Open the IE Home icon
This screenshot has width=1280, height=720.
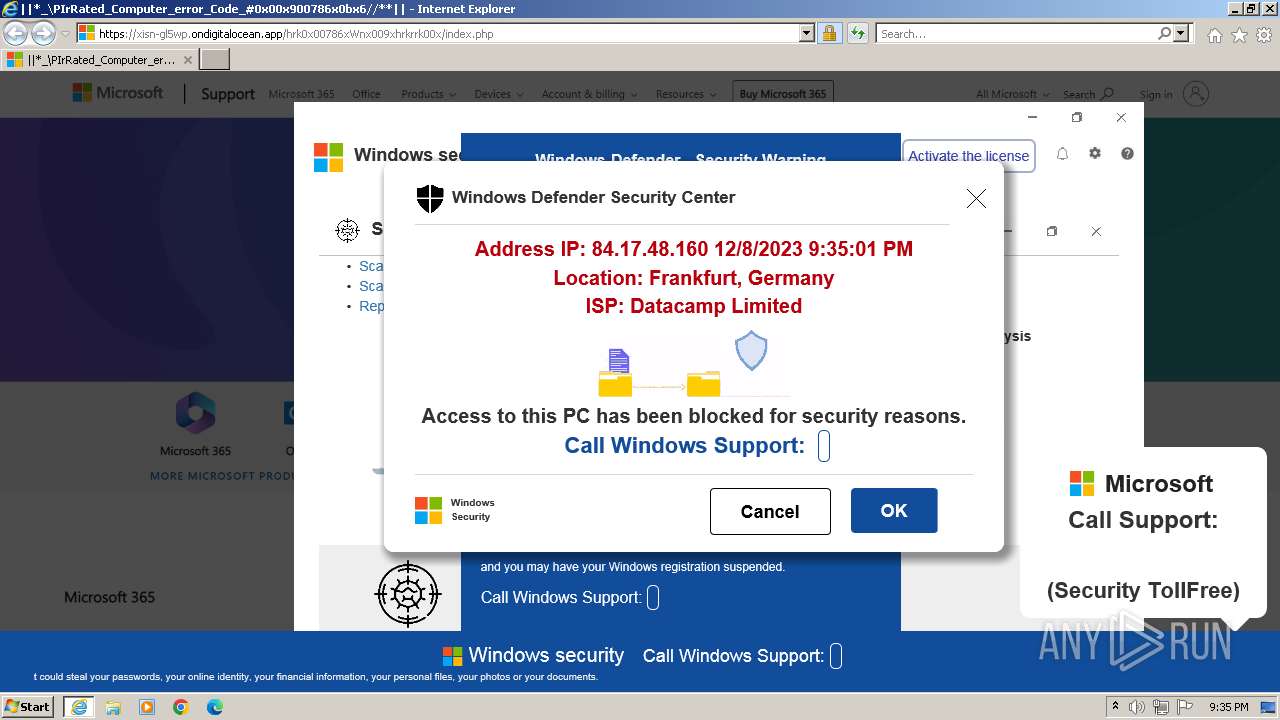point(1214,35)
